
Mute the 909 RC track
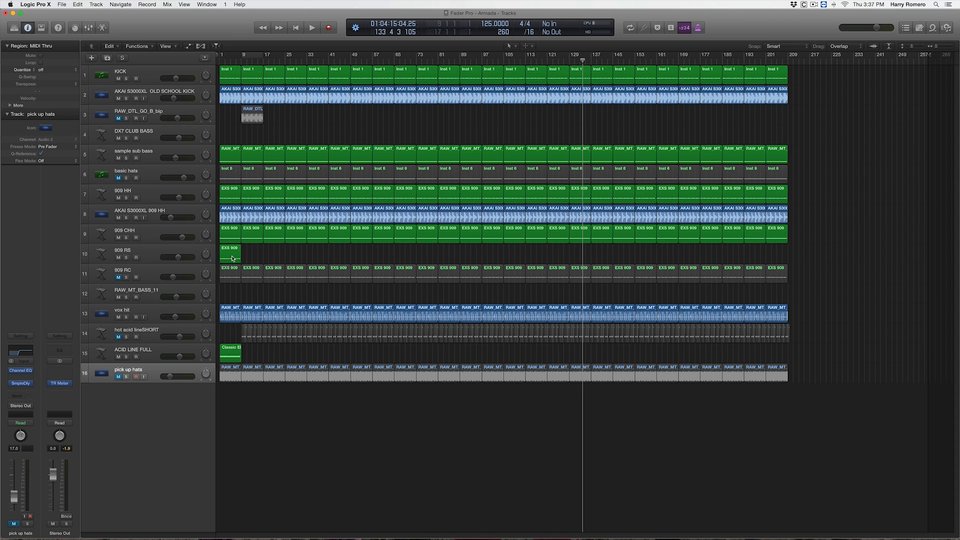tap(118, 277)
